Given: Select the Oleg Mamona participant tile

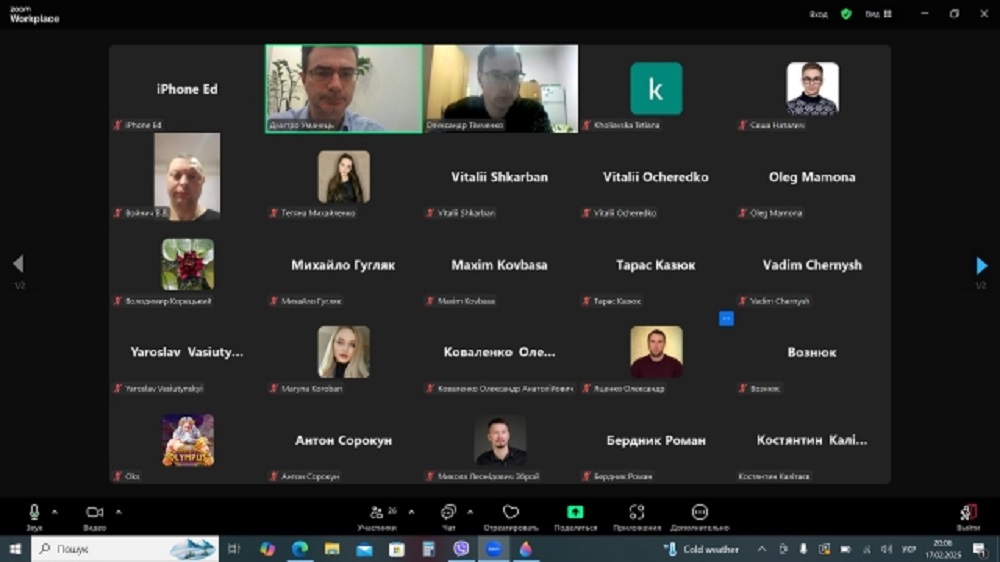Looking at the screenshot, I should point(812,177).
